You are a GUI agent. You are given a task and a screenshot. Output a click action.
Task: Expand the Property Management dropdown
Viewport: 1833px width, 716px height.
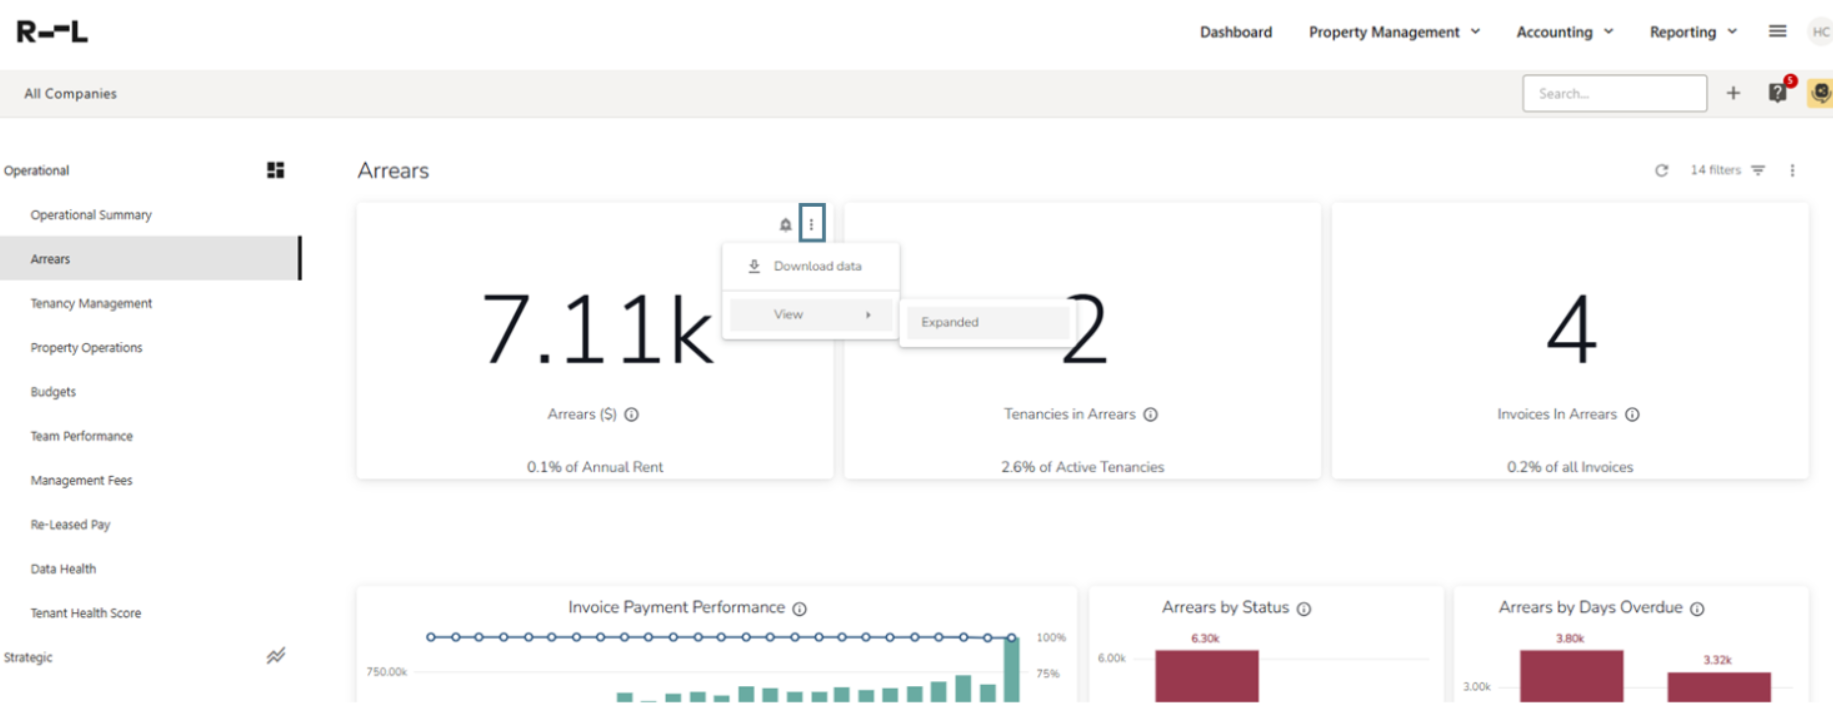tap(1394, 32)
